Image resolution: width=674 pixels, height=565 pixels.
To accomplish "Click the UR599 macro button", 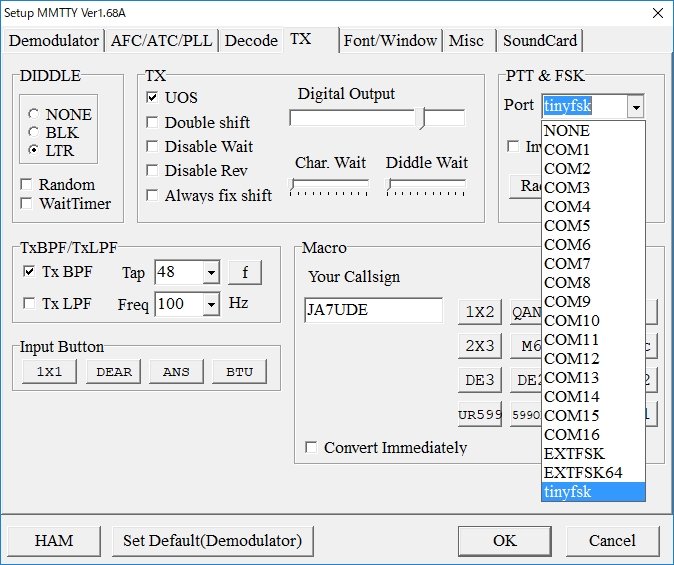I will coord(480,415).
